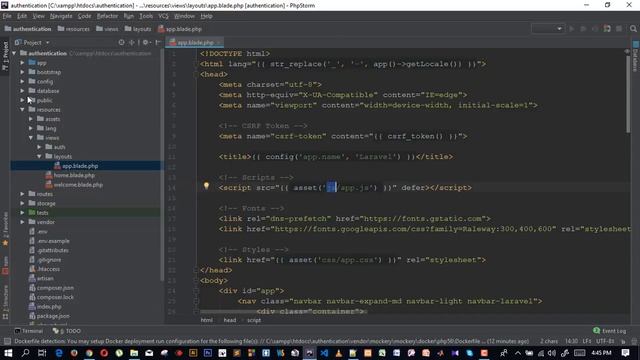
Task: Collapse the authentication root folder
Action: tap(14, 53)
